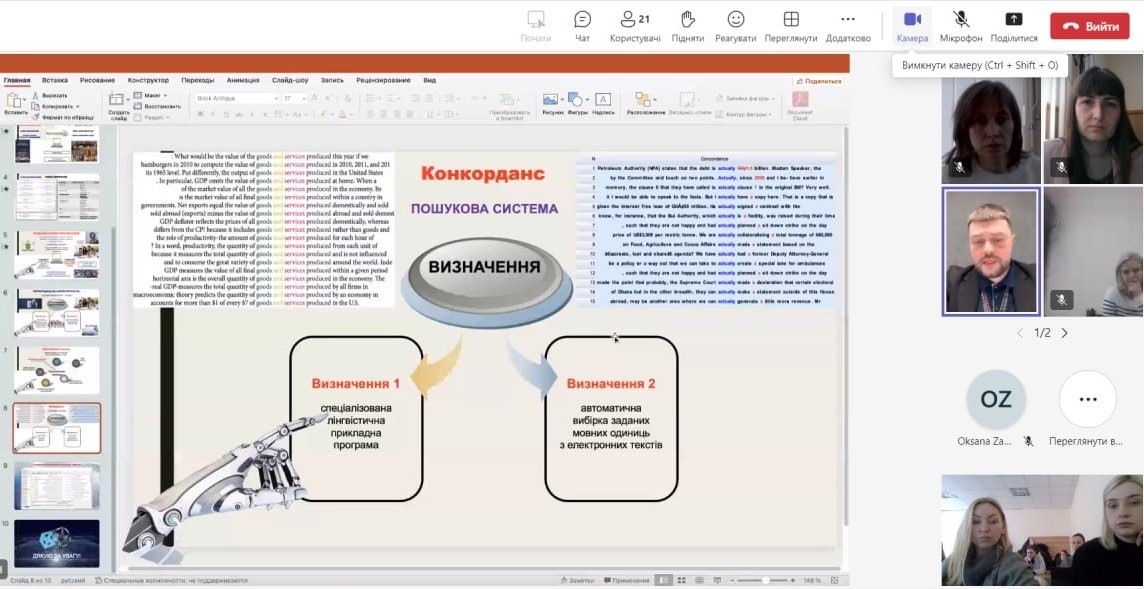Show the Користувачі participants list
Image resolution: width=1144 pixels, height=589 pixels.
pyautogui.click(x=635, y=20)
